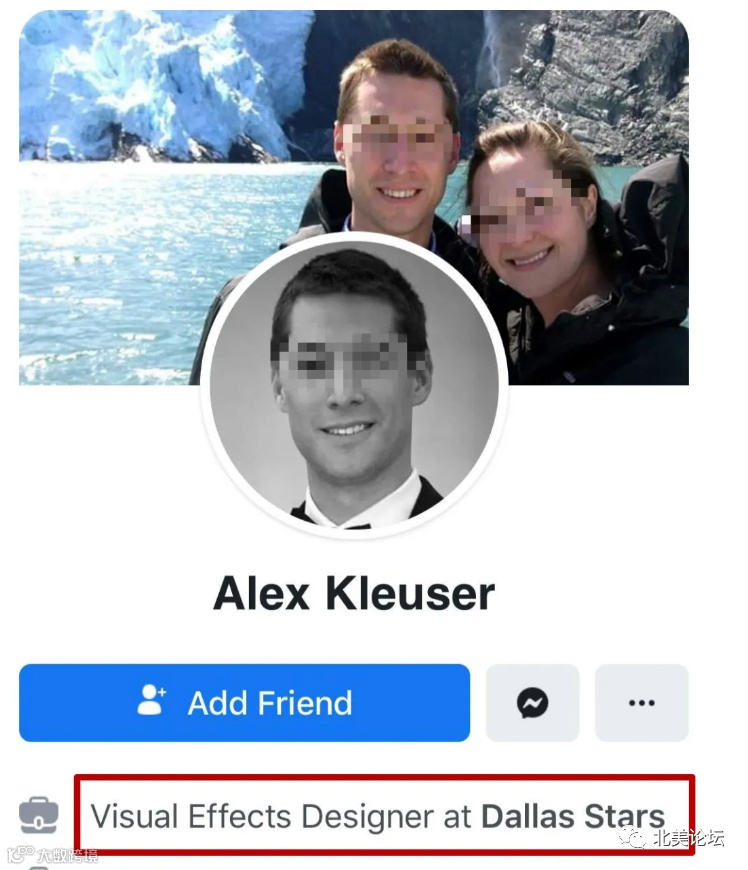Click the briefcase work icon
The height and width of the screenshot is (870, 748).
[39, 815]
